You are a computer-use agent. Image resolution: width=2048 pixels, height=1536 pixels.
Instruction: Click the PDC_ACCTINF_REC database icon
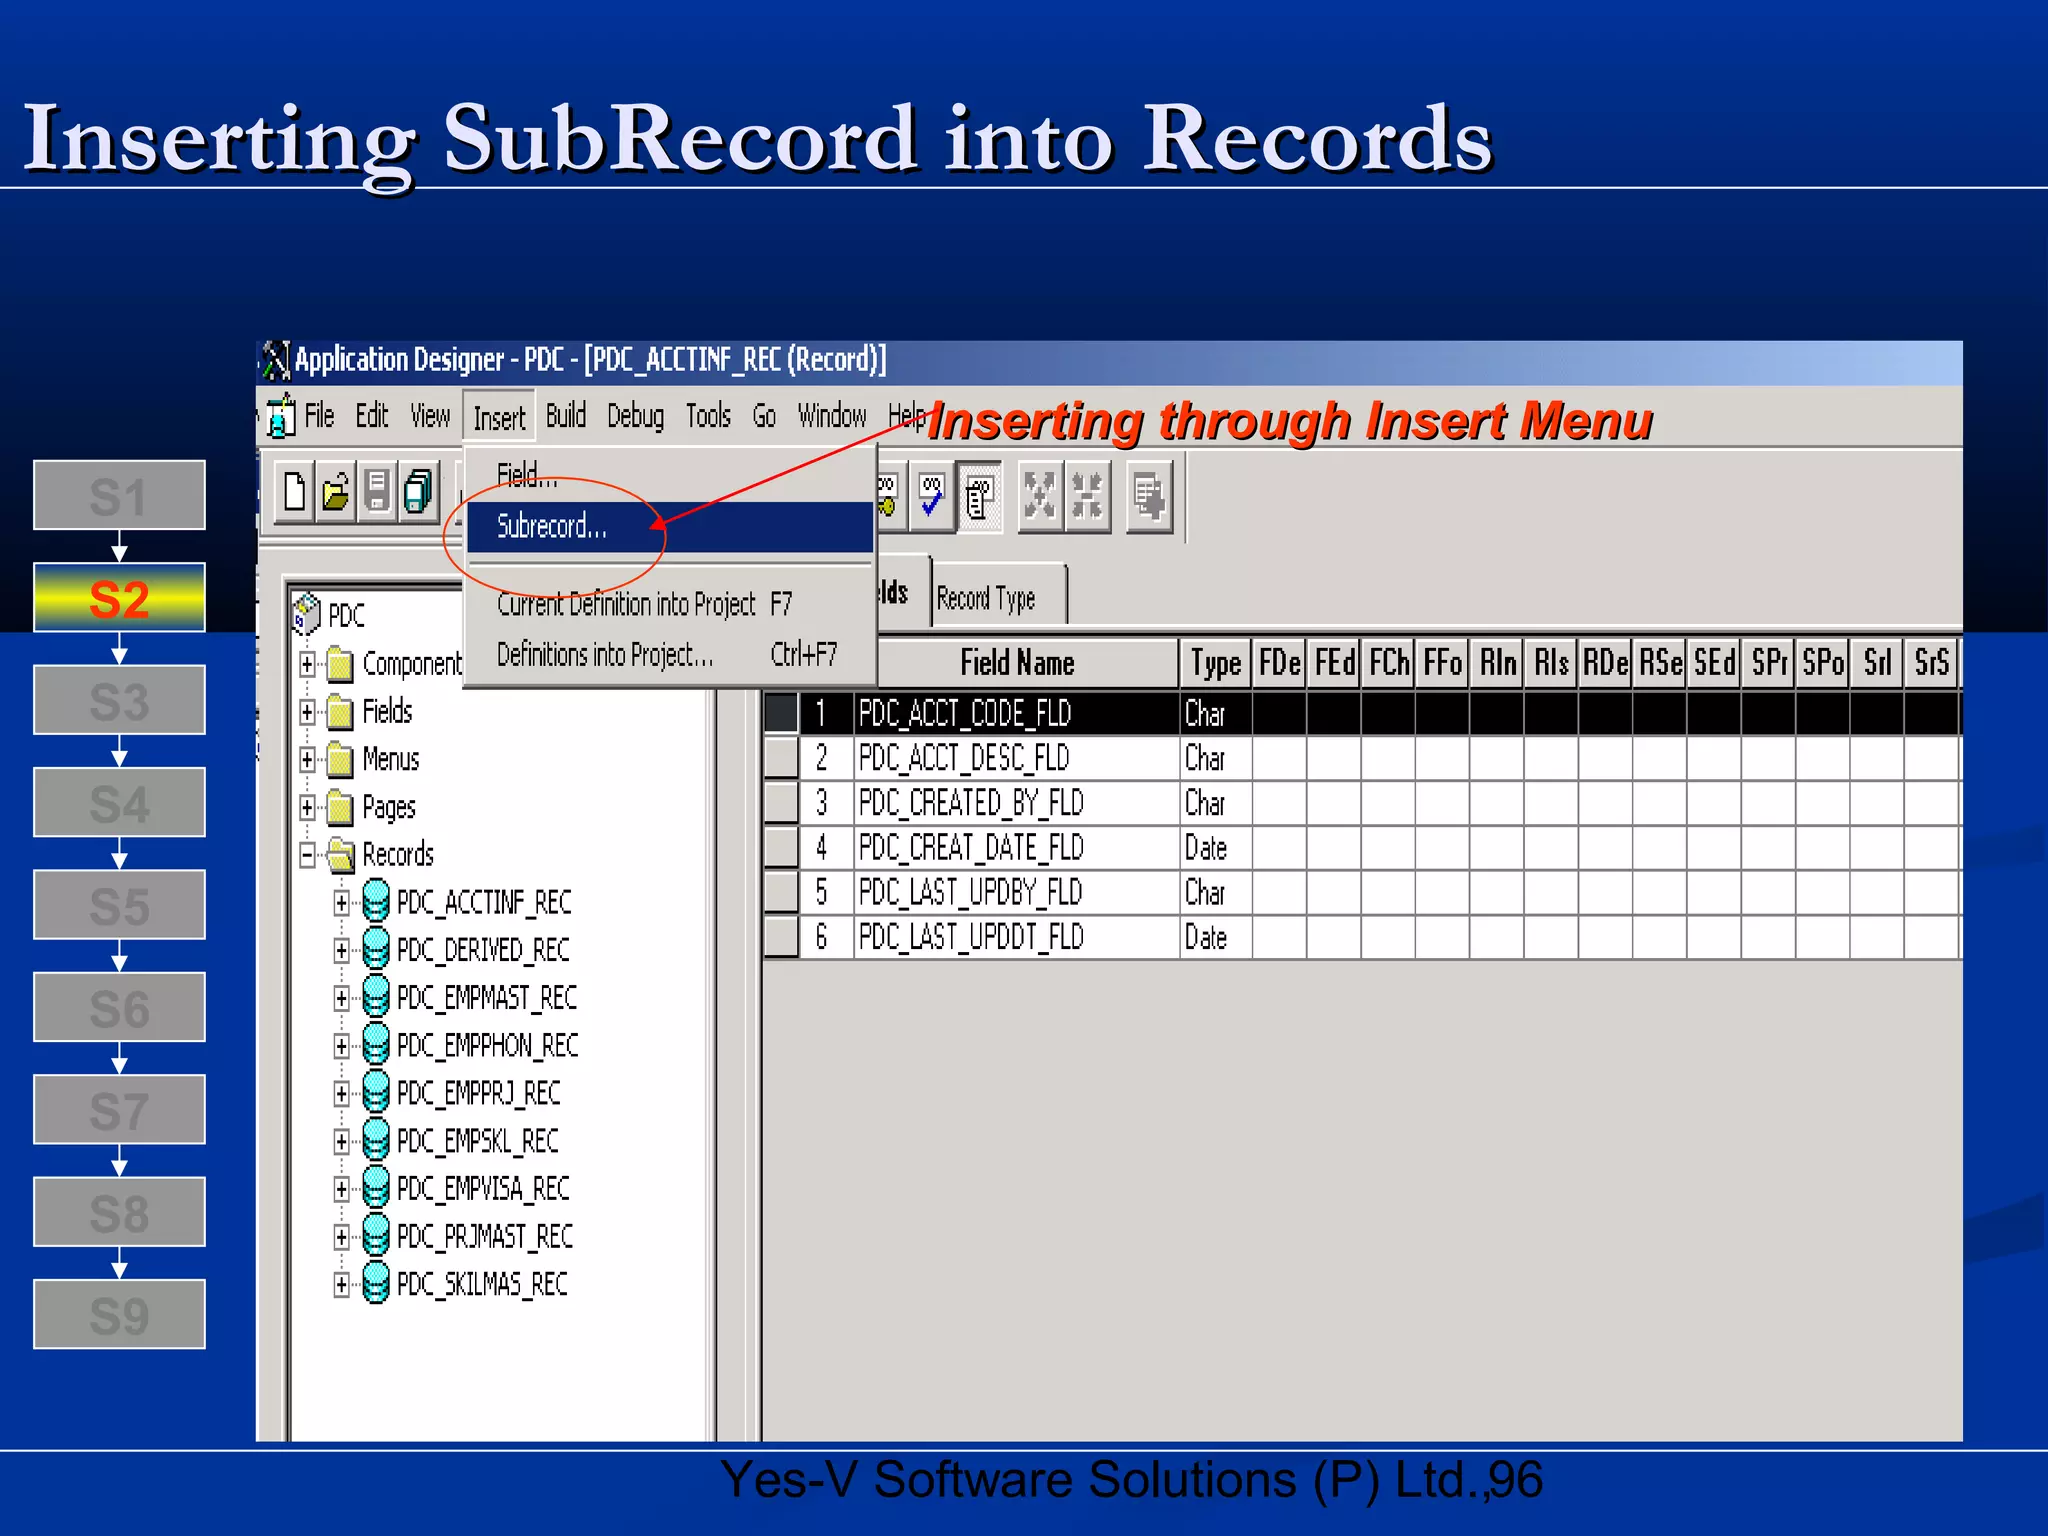[376, 902]
